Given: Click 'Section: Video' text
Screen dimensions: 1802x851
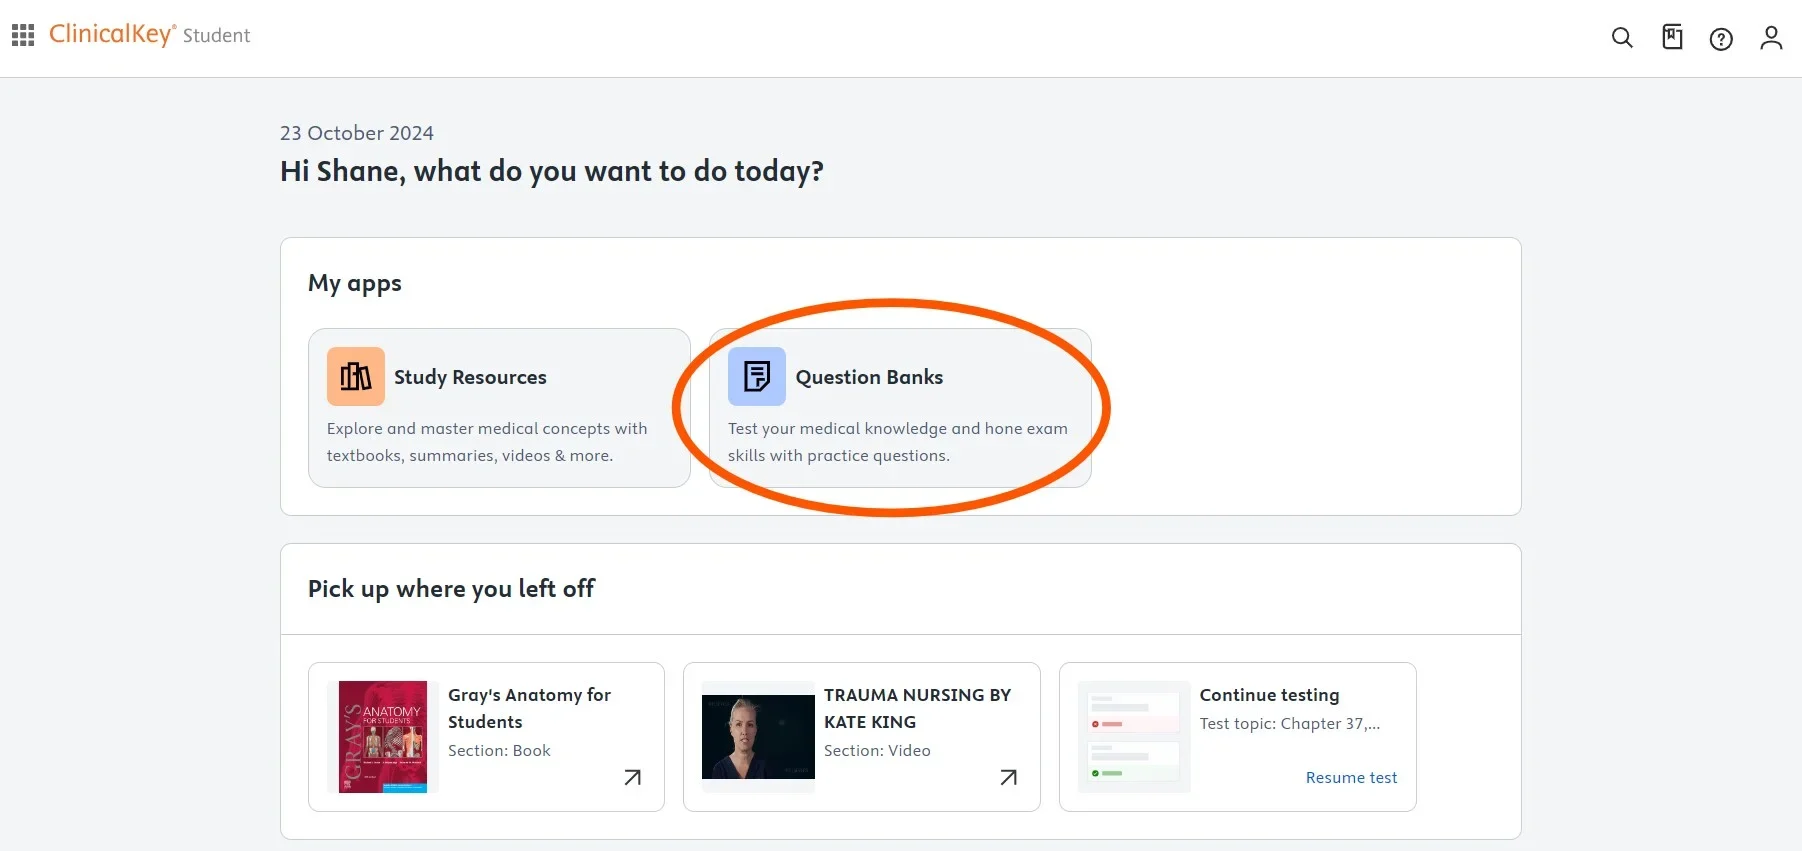Looking at the screenshot, I should coord(877,750).
